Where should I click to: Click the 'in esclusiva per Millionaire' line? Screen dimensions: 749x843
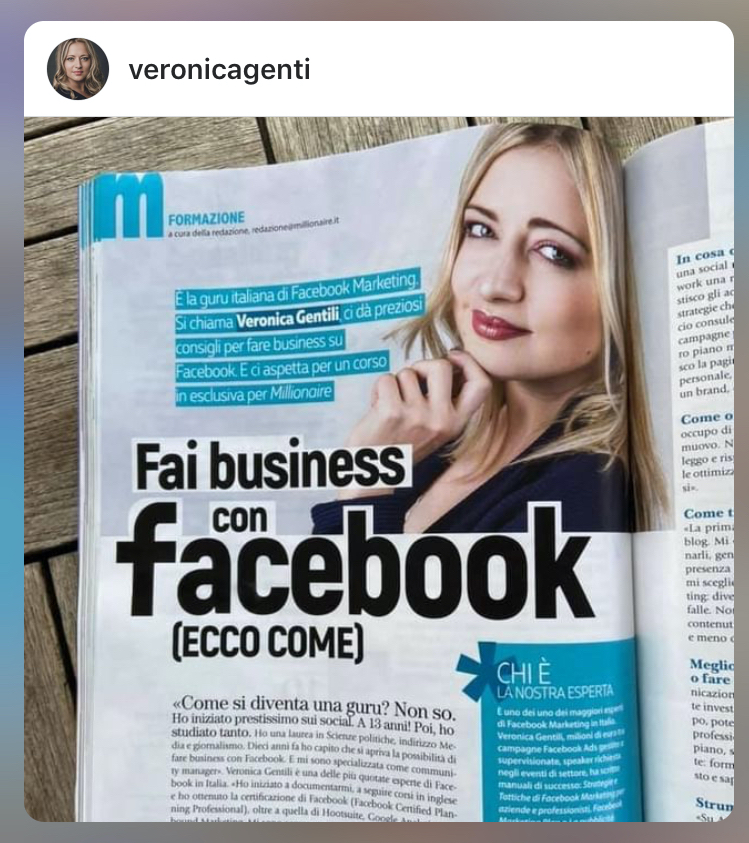point(254,394)
